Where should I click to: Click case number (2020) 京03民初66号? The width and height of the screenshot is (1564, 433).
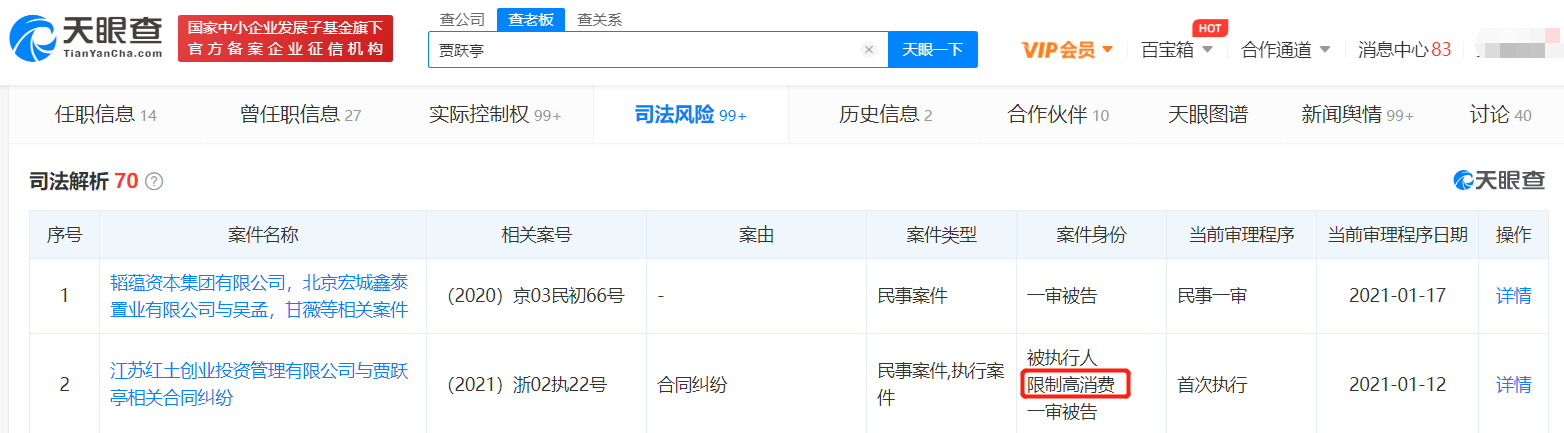point(535,296)
